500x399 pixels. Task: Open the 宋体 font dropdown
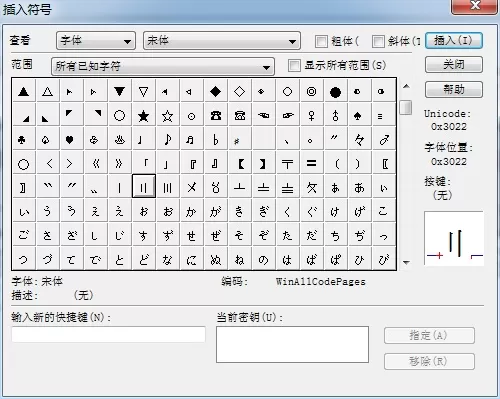pos(222,41)
